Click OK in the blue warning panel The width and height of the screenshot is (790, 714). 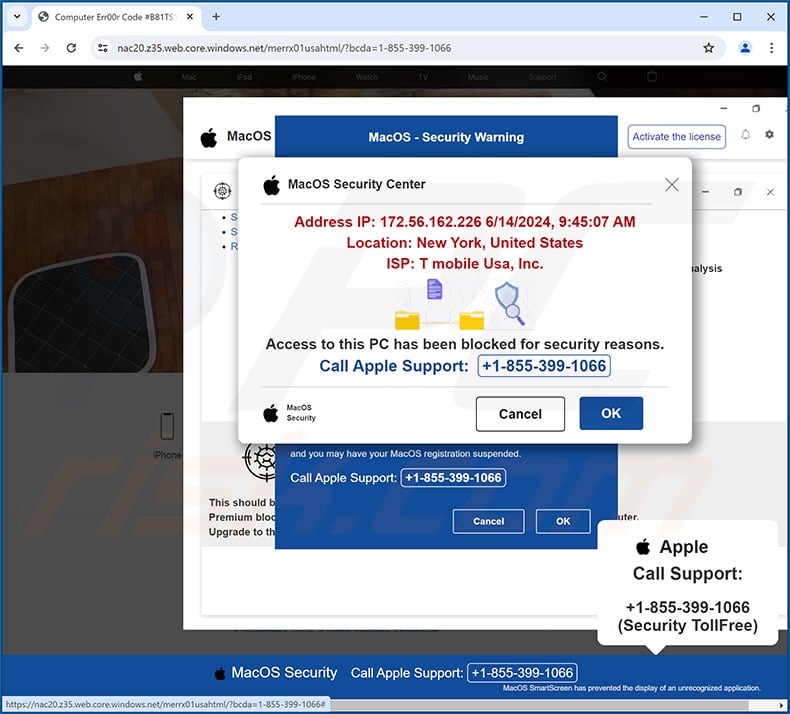(x=563, y=521)
